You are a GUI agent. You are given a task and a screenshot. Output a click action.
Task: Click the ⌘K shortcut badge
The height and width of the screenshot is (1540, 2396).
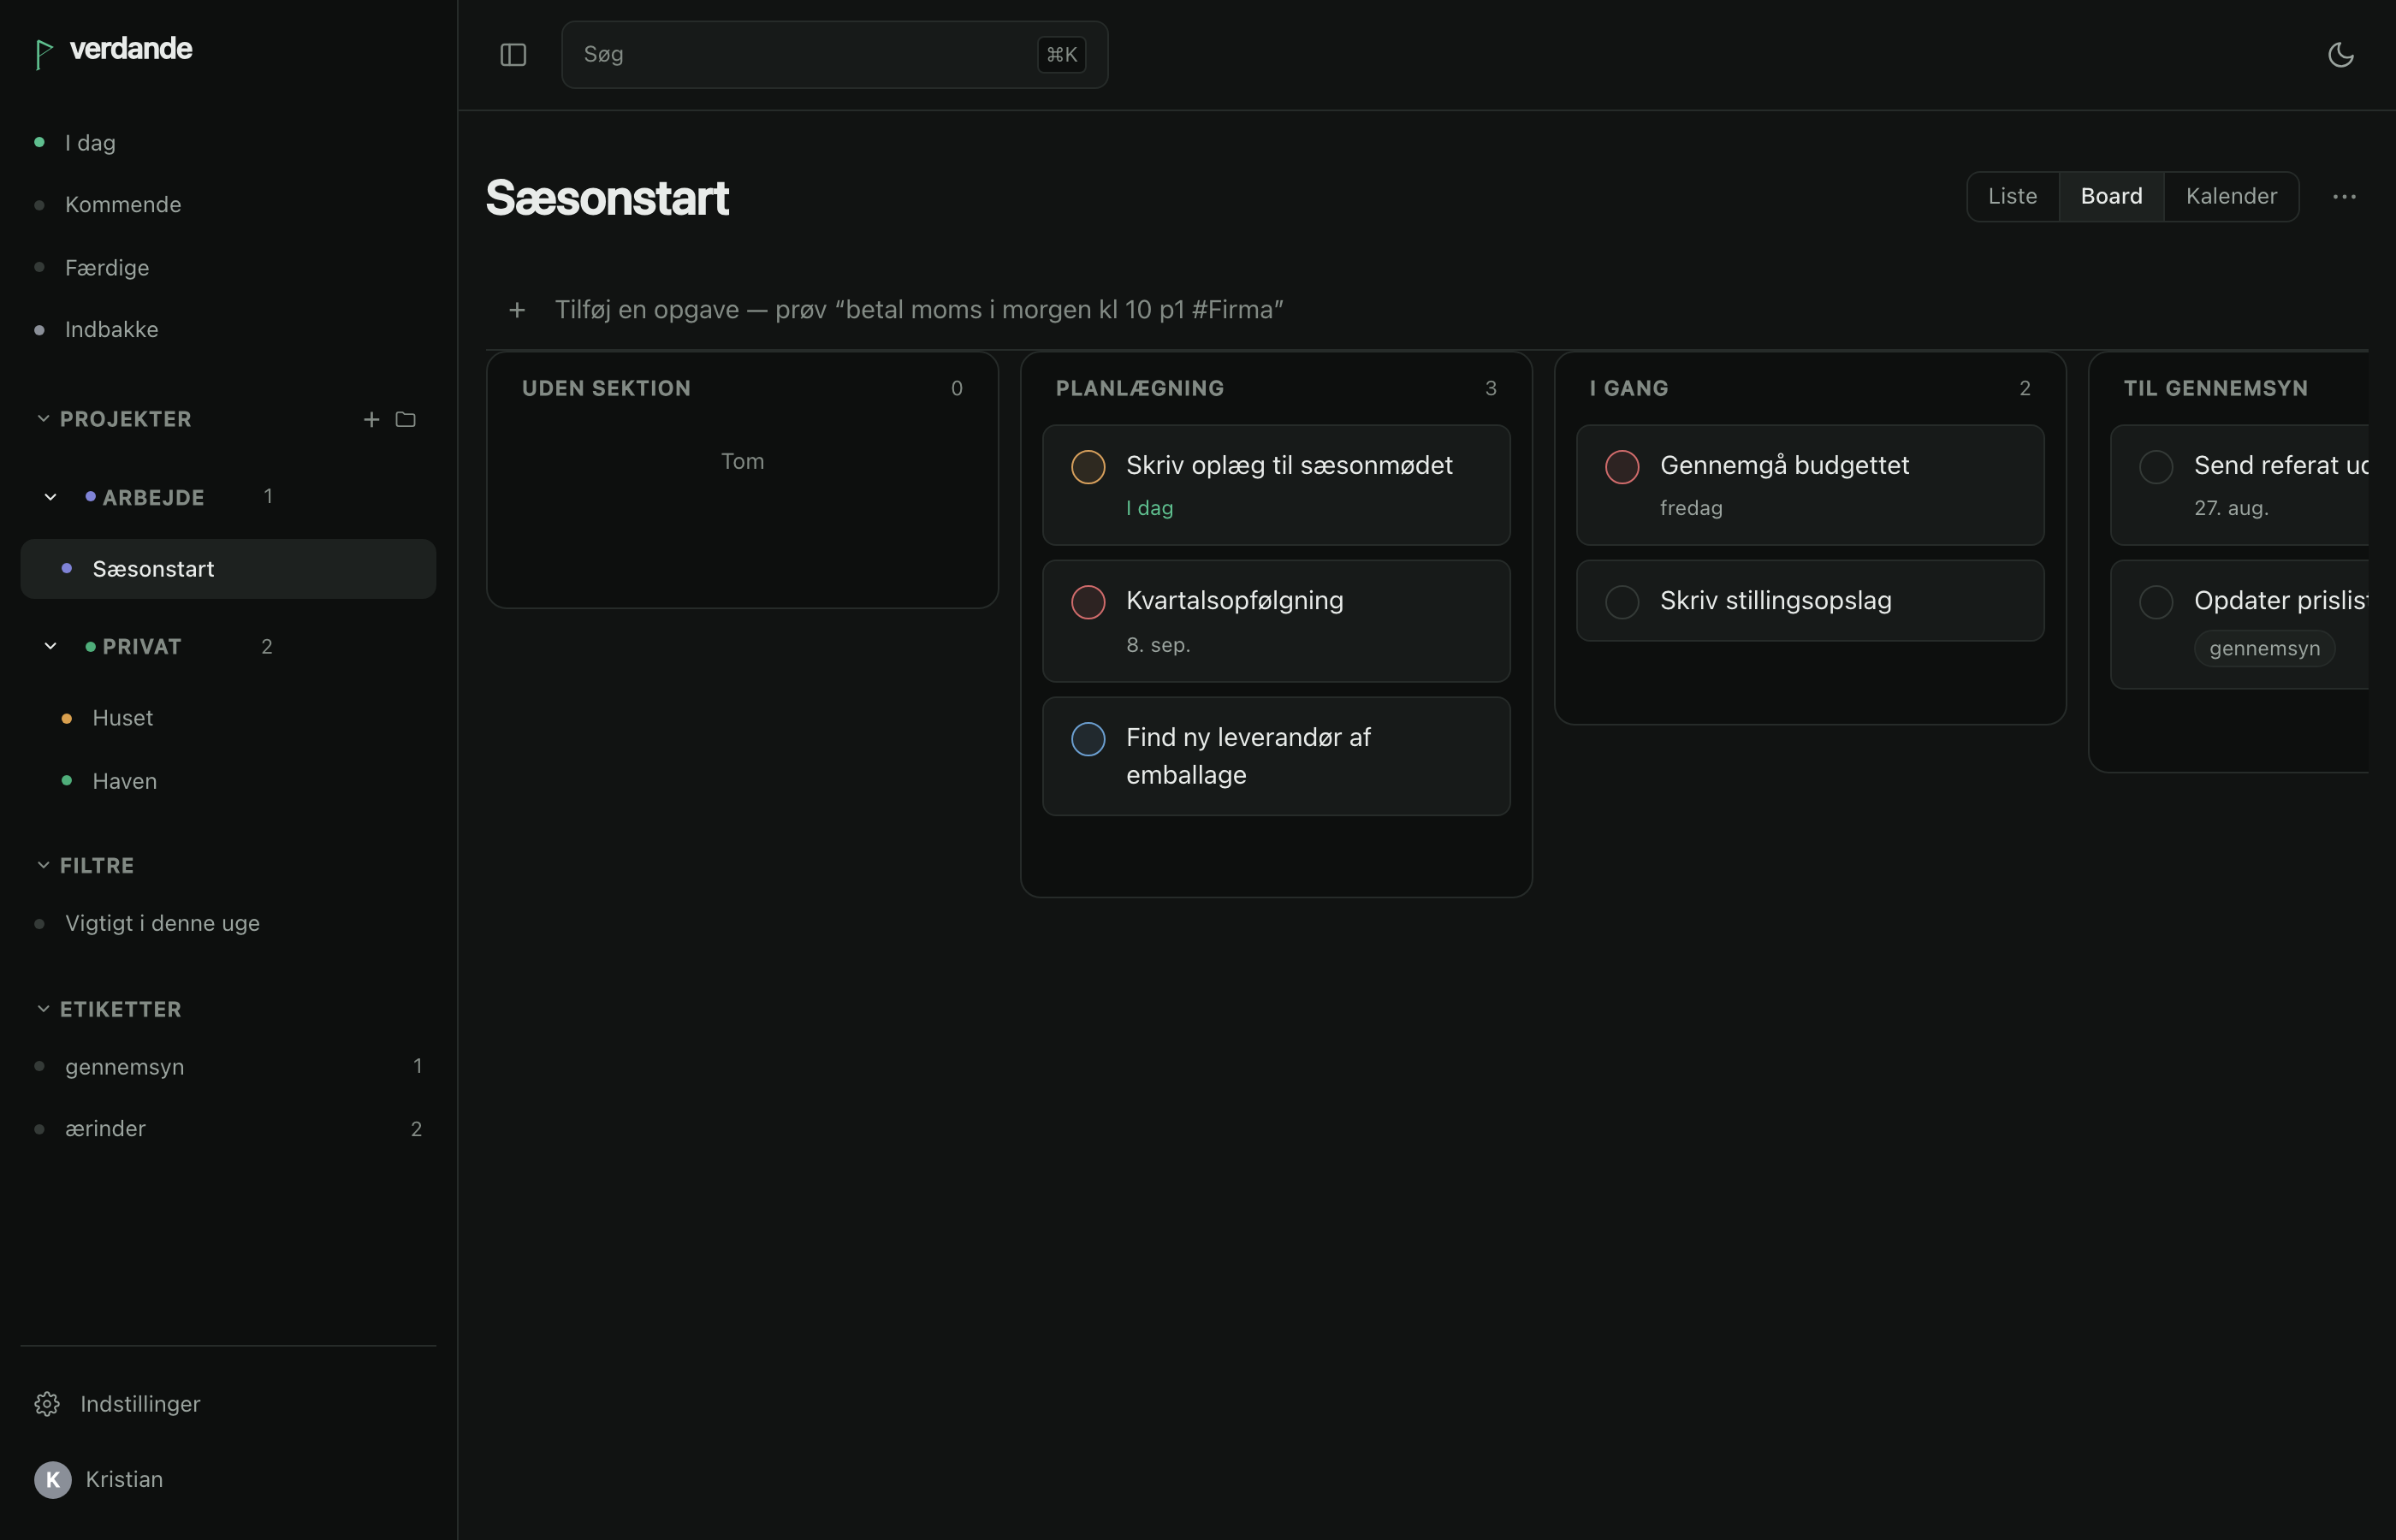tap(1061, 55)
